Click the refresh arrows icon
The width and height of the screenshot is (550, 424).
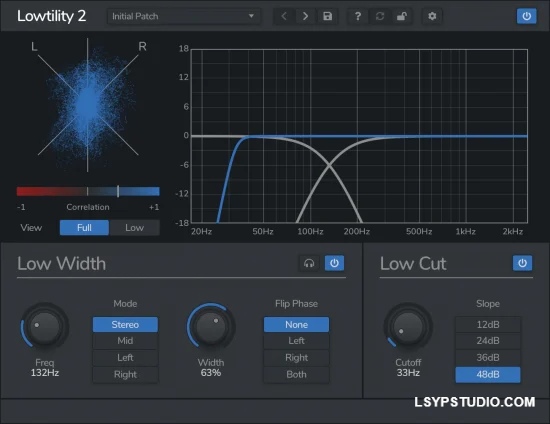(x=380, y=16)
